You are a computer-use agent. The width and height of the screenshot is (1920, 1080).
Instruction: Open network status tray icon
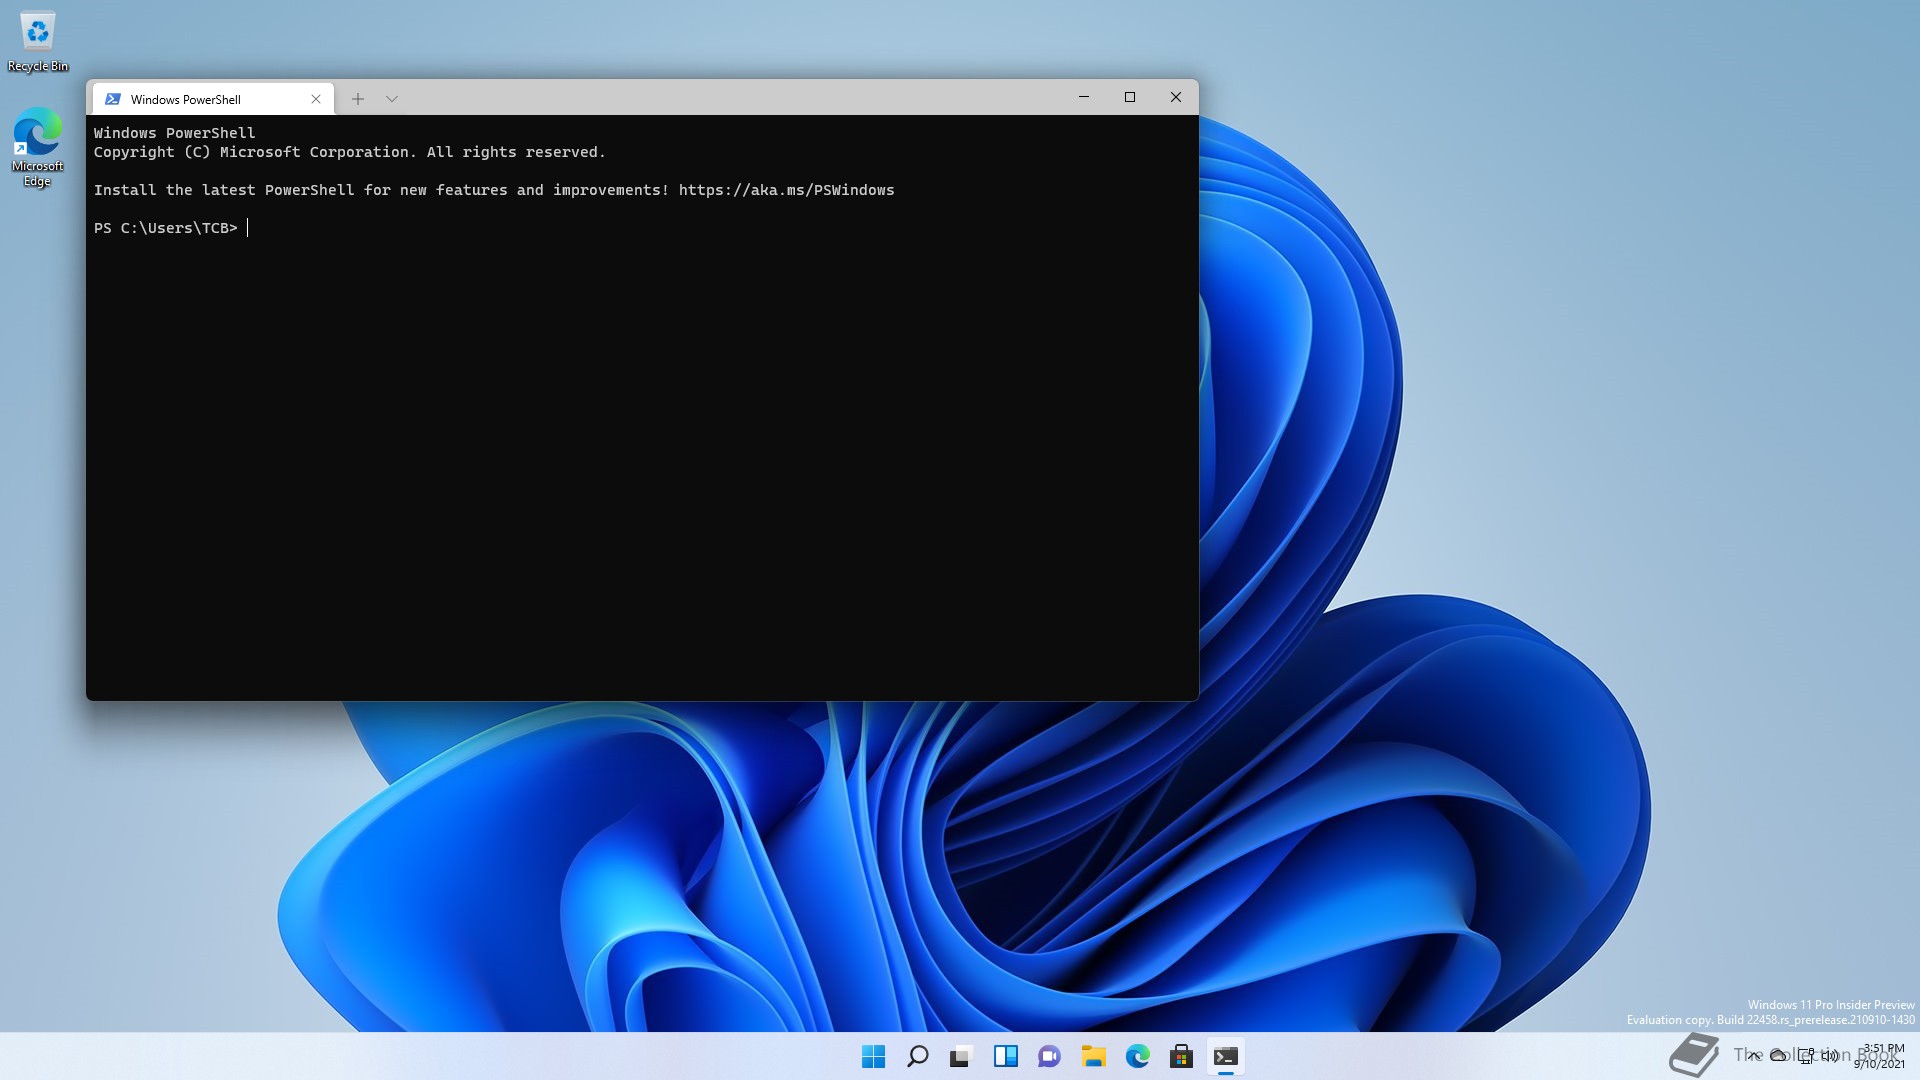[x=1806, y=1056]
